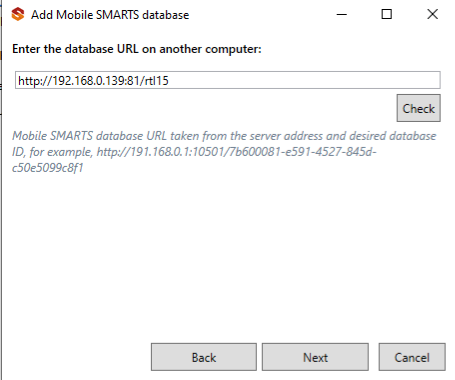Click the Mobile SMARTS logo in title bar
Image resolution: width=455 pixels, height=380 pixels.
point(18,14)
